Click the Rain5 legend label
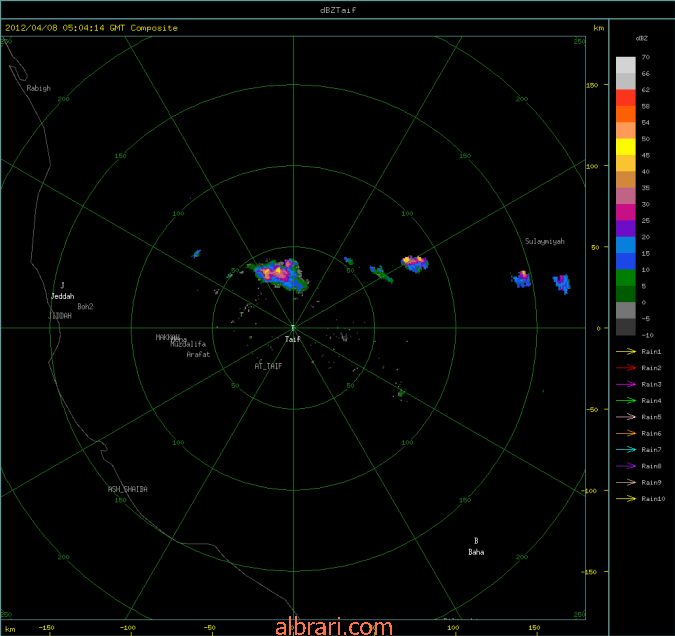The image size is (675, 636). pos(651,417)
